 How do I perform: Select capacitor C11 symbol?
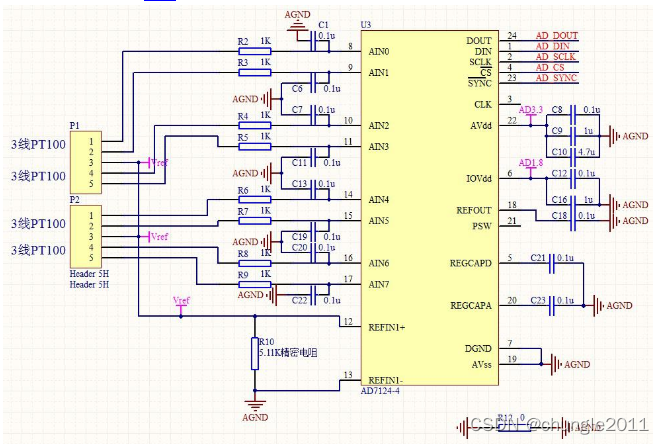(313, 157)
